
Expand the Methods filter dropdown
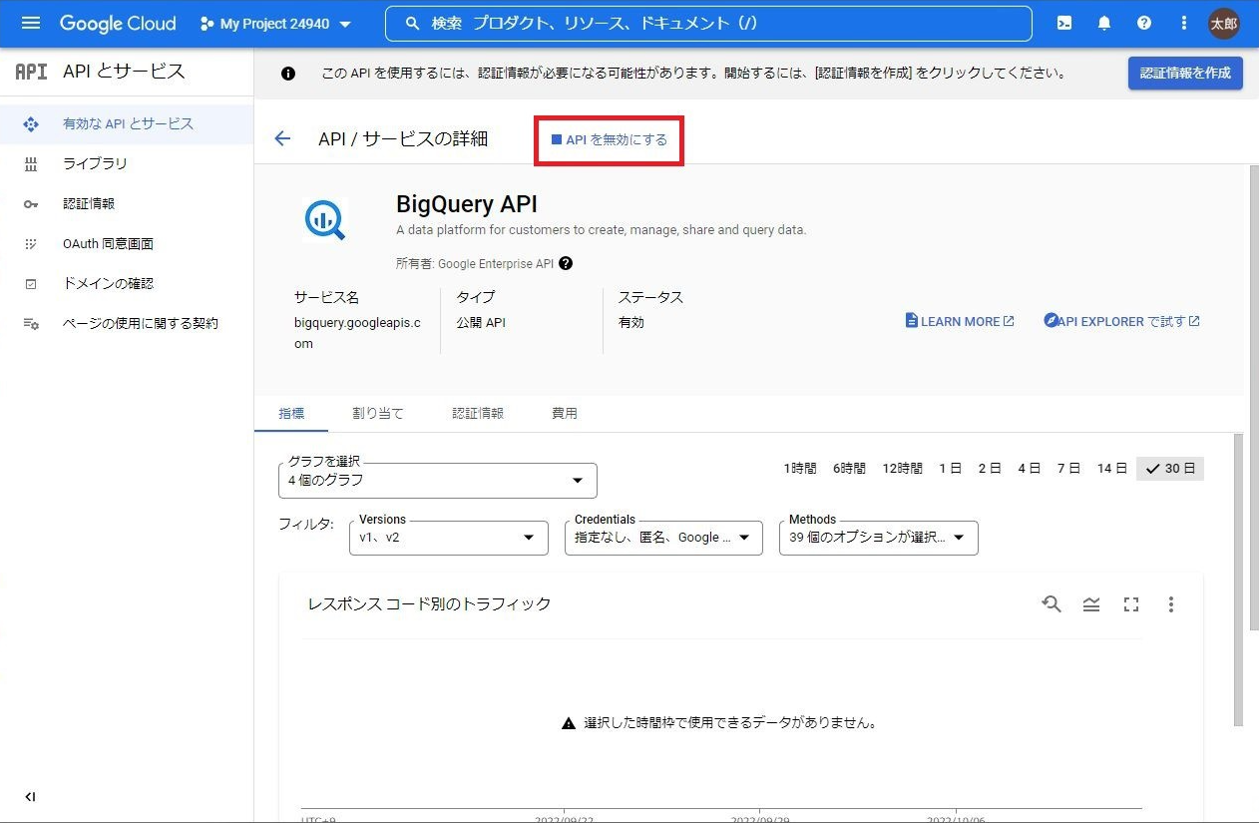878,538
